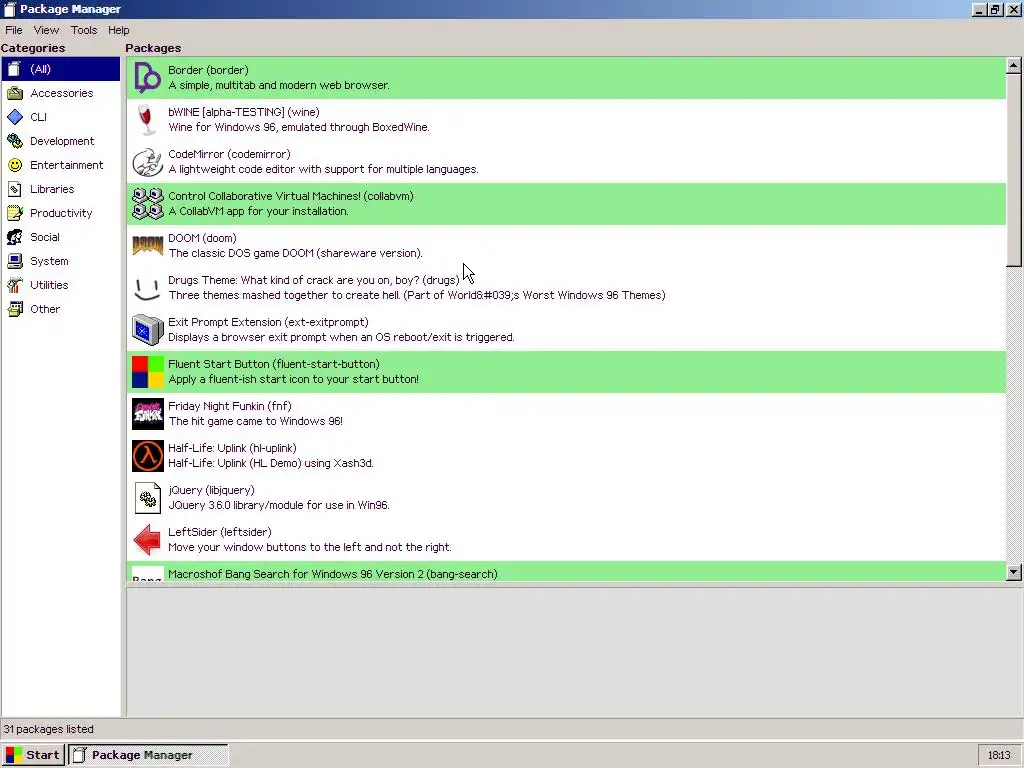Click the Half-Life lambda icon
This screenshot has height=768, width=1024.
[148, 456]
